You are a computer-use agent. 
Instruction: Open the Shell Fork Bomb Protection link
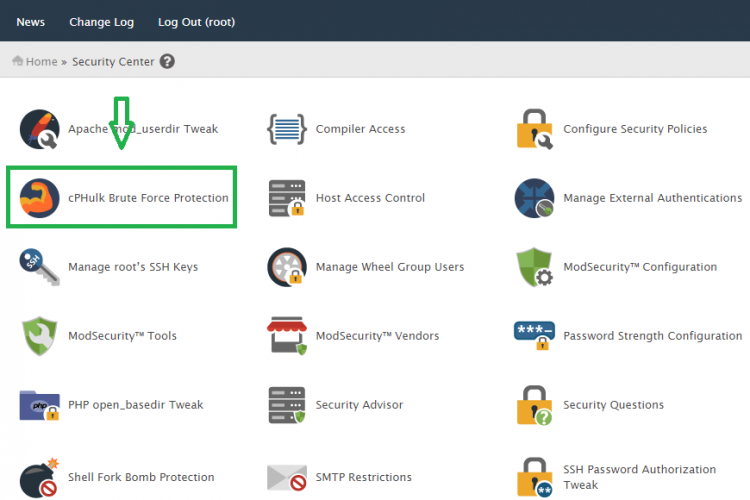tap(141, 478)
